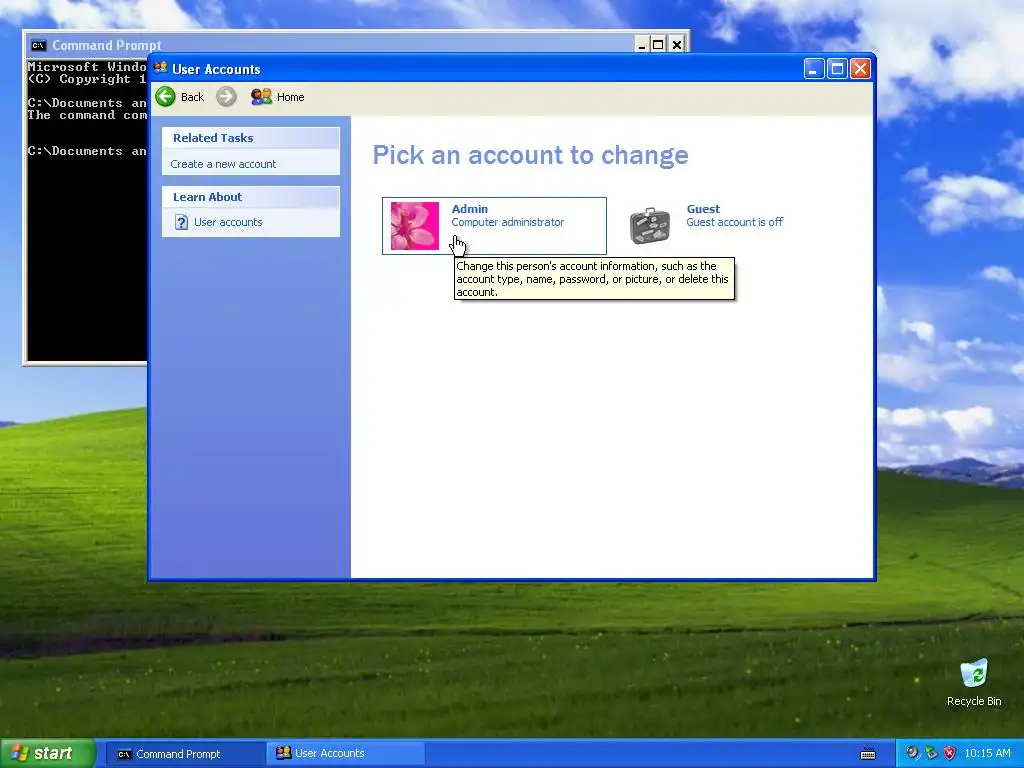
Task: Click the Home users icon in toolbar
Action: pos(261,97)
